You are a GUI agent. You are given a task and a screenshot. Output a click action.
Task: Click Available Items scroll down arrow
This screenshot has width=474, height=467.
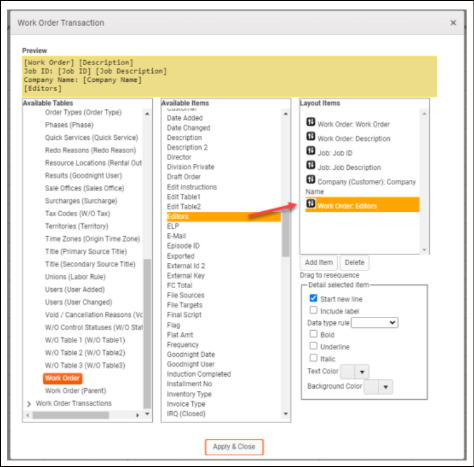(285, 414)
